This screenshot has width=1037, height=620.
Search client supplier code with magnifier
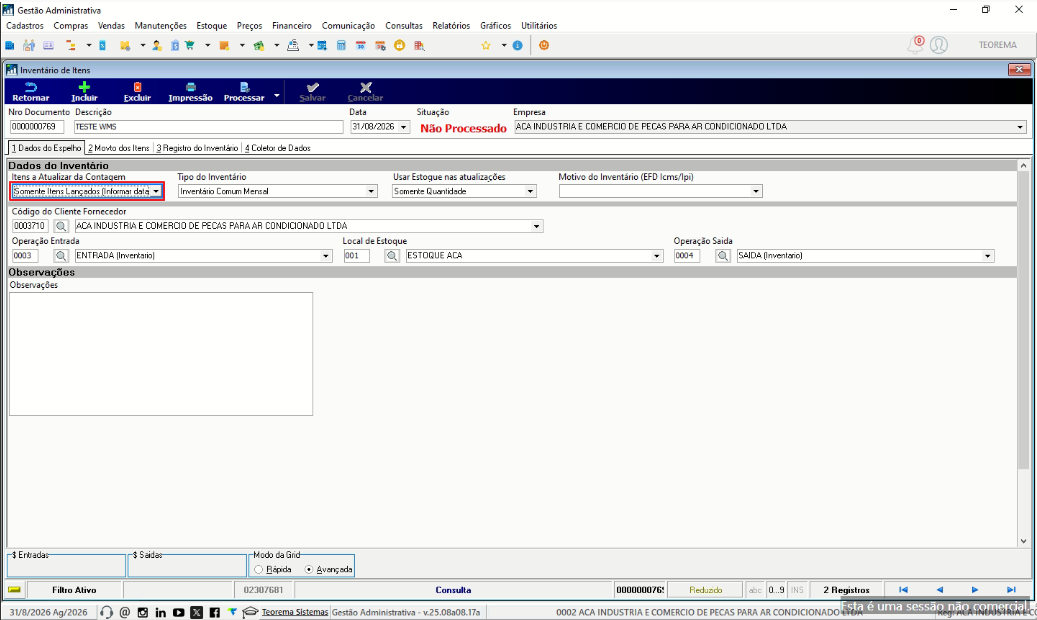coord(61,226)
